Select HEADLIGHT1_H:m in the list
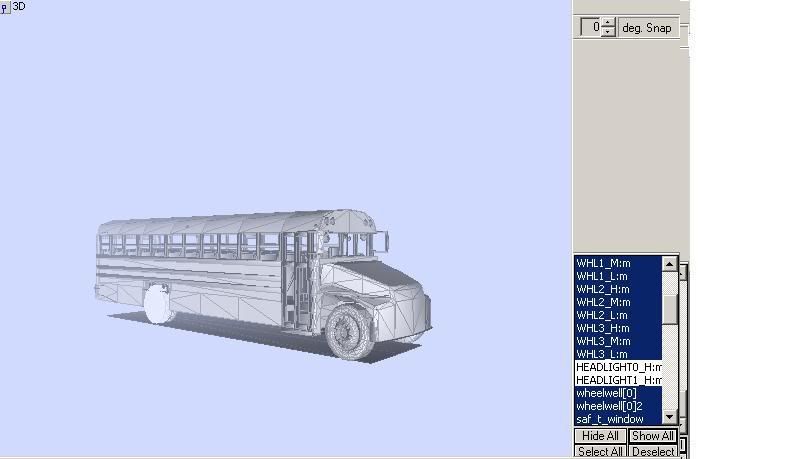Viewport: 800px width, 459px height. [x=617, y=380]
